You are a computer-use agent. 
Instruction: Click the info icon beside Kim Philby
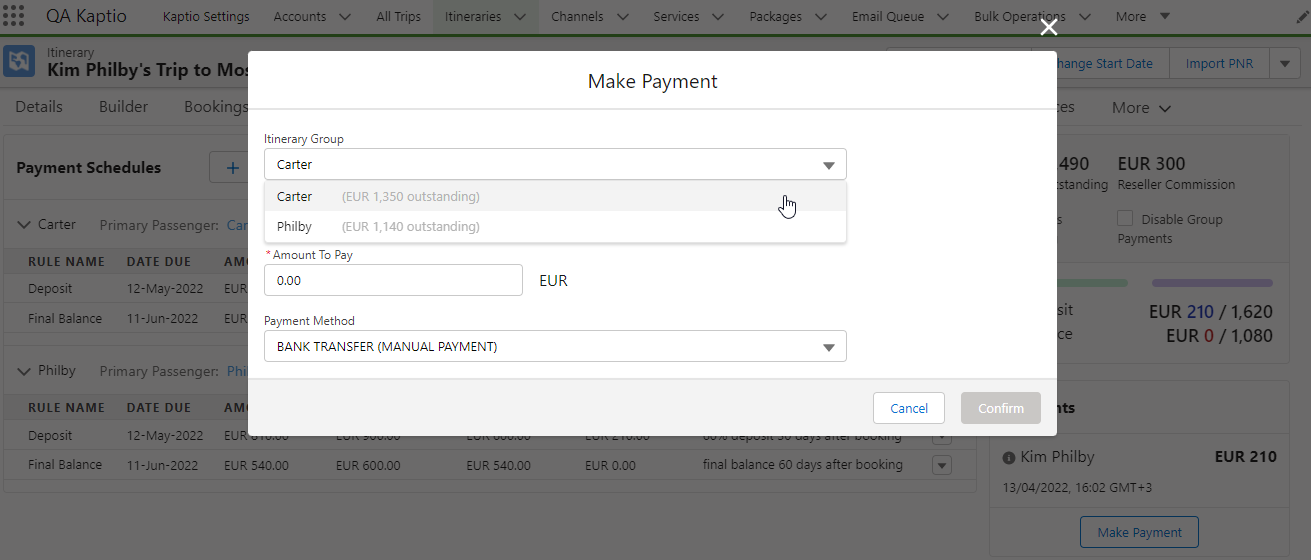(1009, 457)
